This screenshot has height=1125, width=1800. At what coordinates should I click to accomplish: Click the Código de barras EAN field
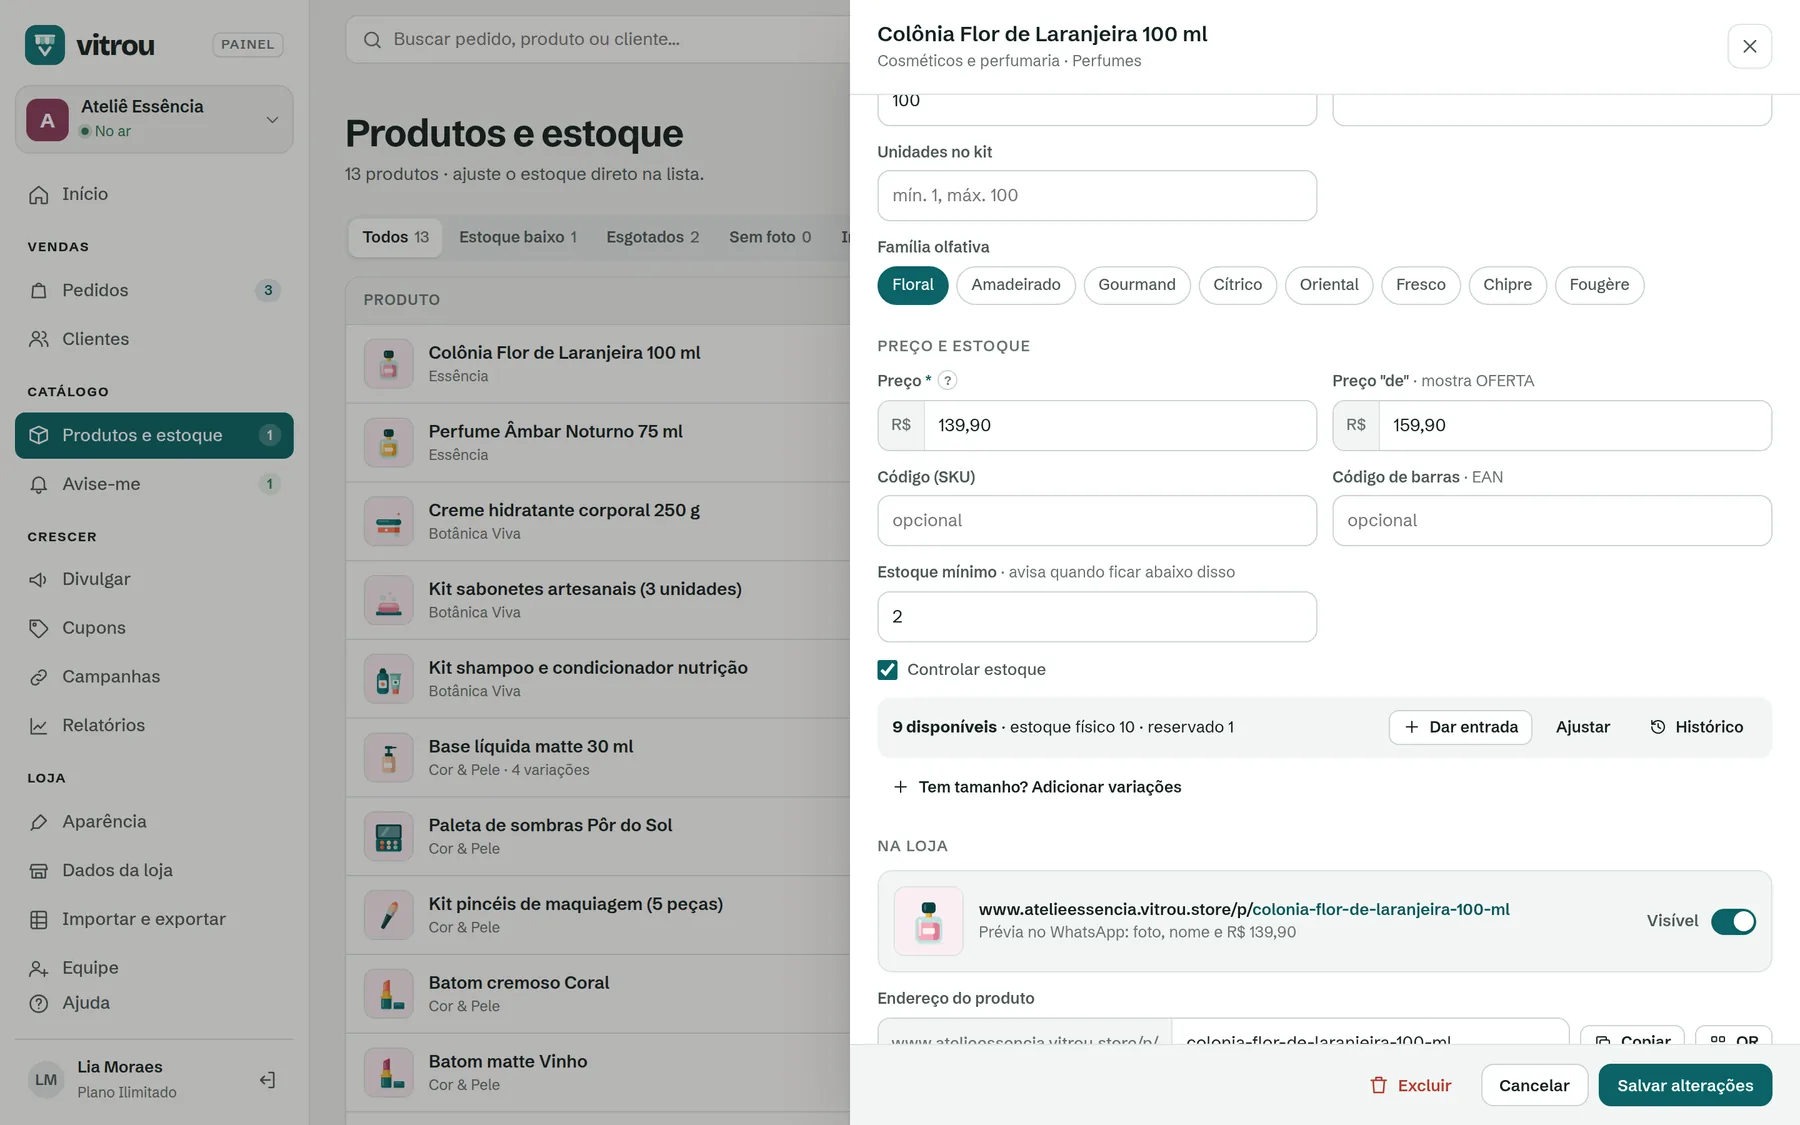coord(1552,521)
